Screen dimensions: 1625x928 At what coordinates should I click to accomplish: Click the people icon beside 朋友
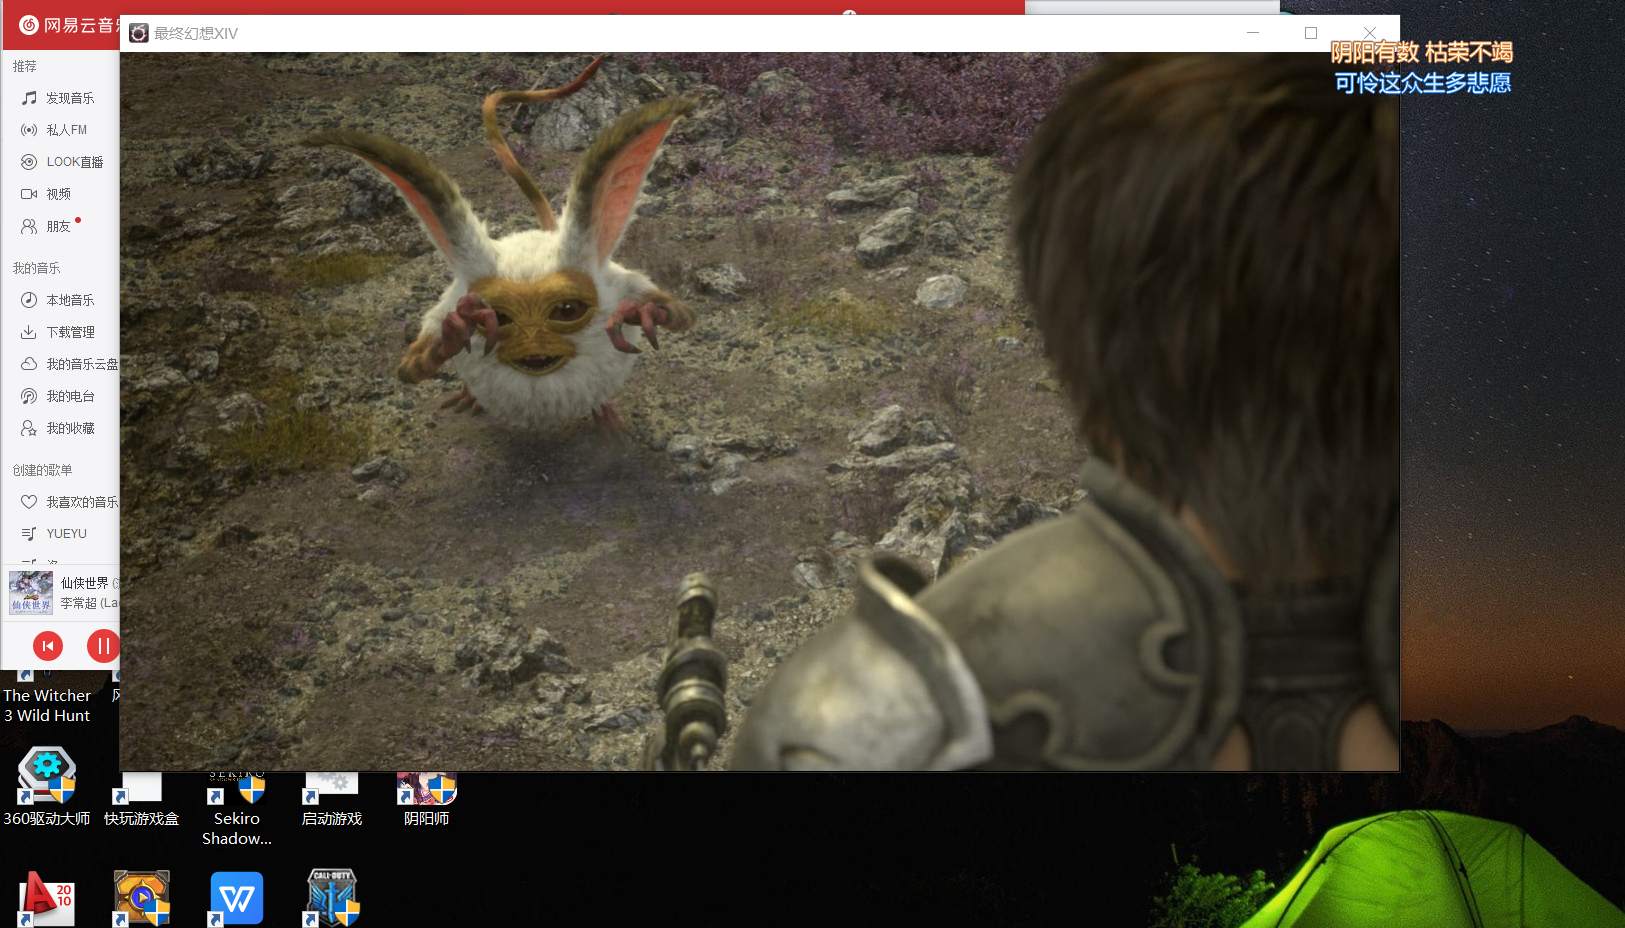[x=29, y=226]
